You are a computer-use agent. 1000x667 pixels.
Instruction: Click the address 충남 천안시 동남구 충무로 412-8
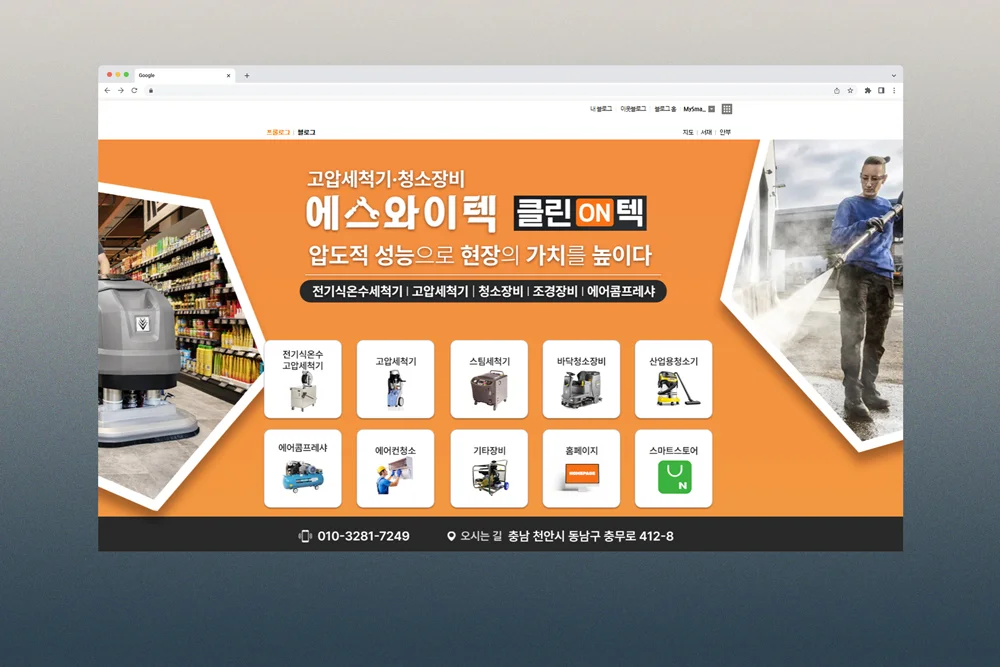[x=591, y=536]
